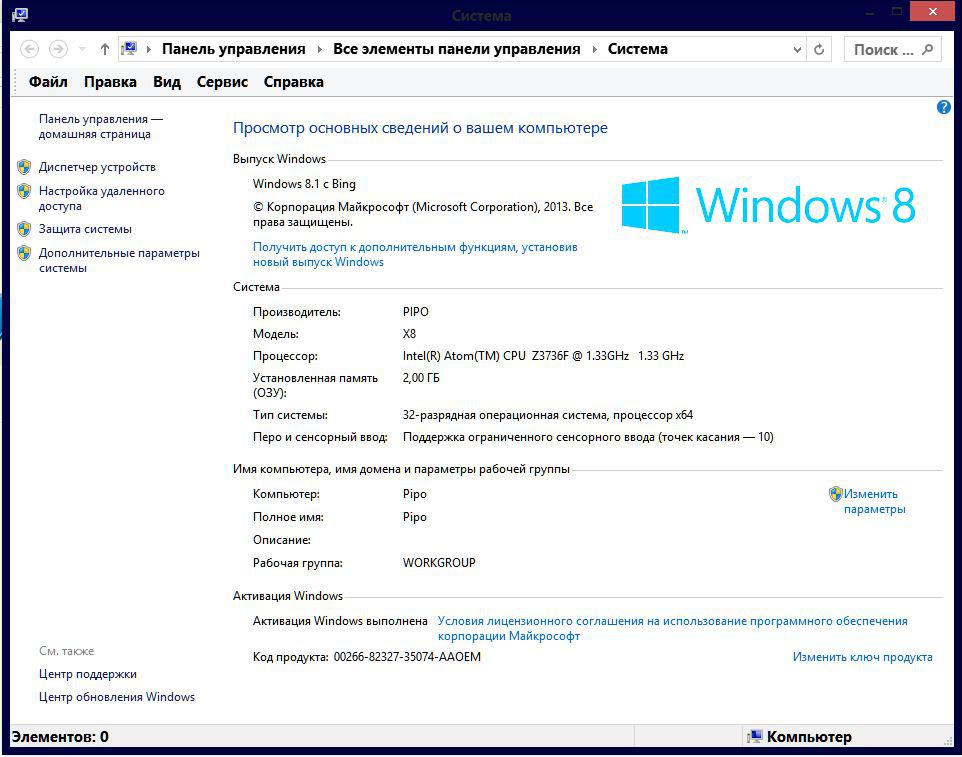Expand chevron before Панель управления breadcrumb

click(148, 49)
